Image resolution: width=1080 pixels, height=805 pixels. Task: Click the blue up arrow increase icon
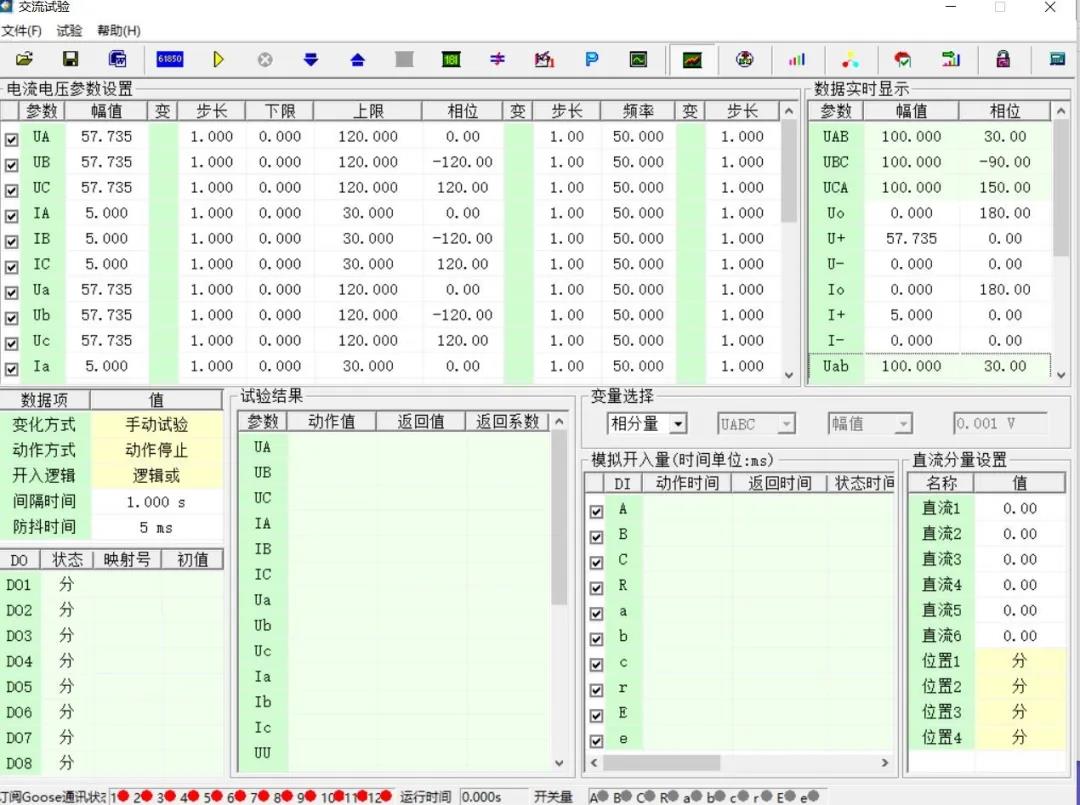[x=357, y=60]
